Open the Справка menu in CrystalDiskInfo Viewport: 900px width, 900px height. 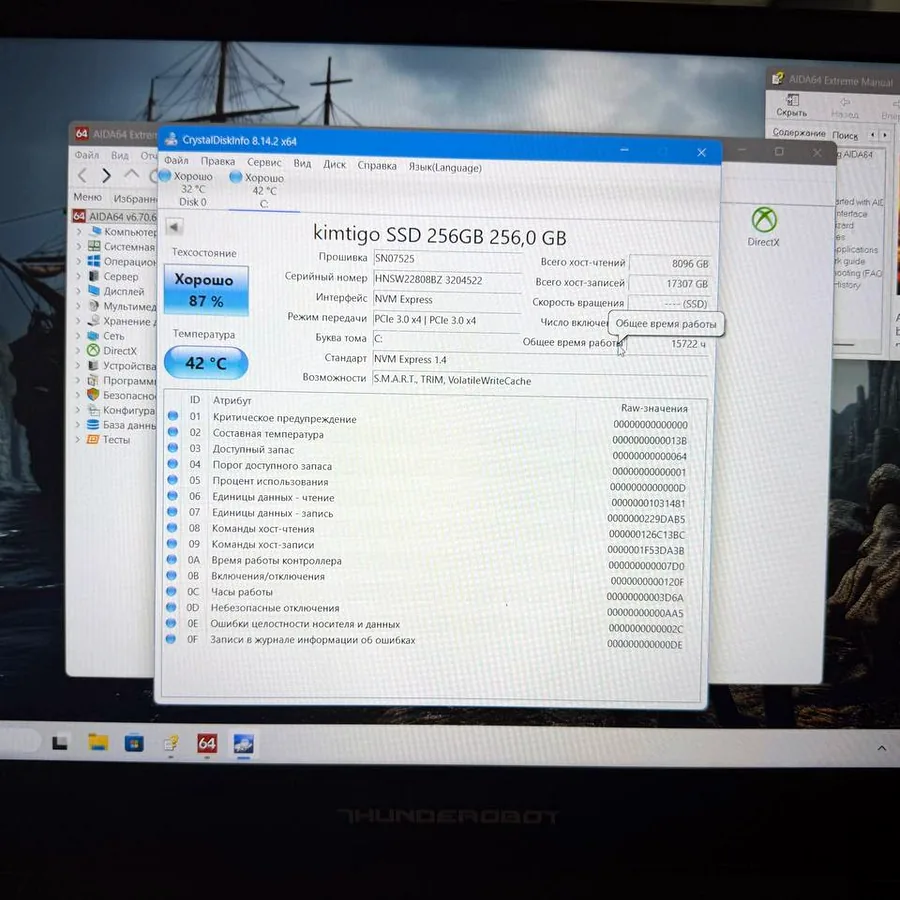(x=377, y=166)
